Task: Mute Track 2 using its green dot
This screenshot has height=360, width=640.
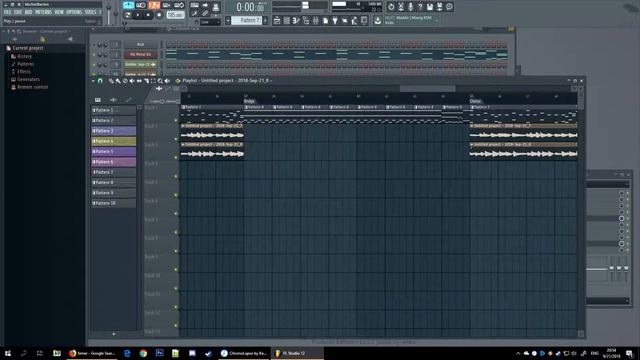Action: point(176,139)
